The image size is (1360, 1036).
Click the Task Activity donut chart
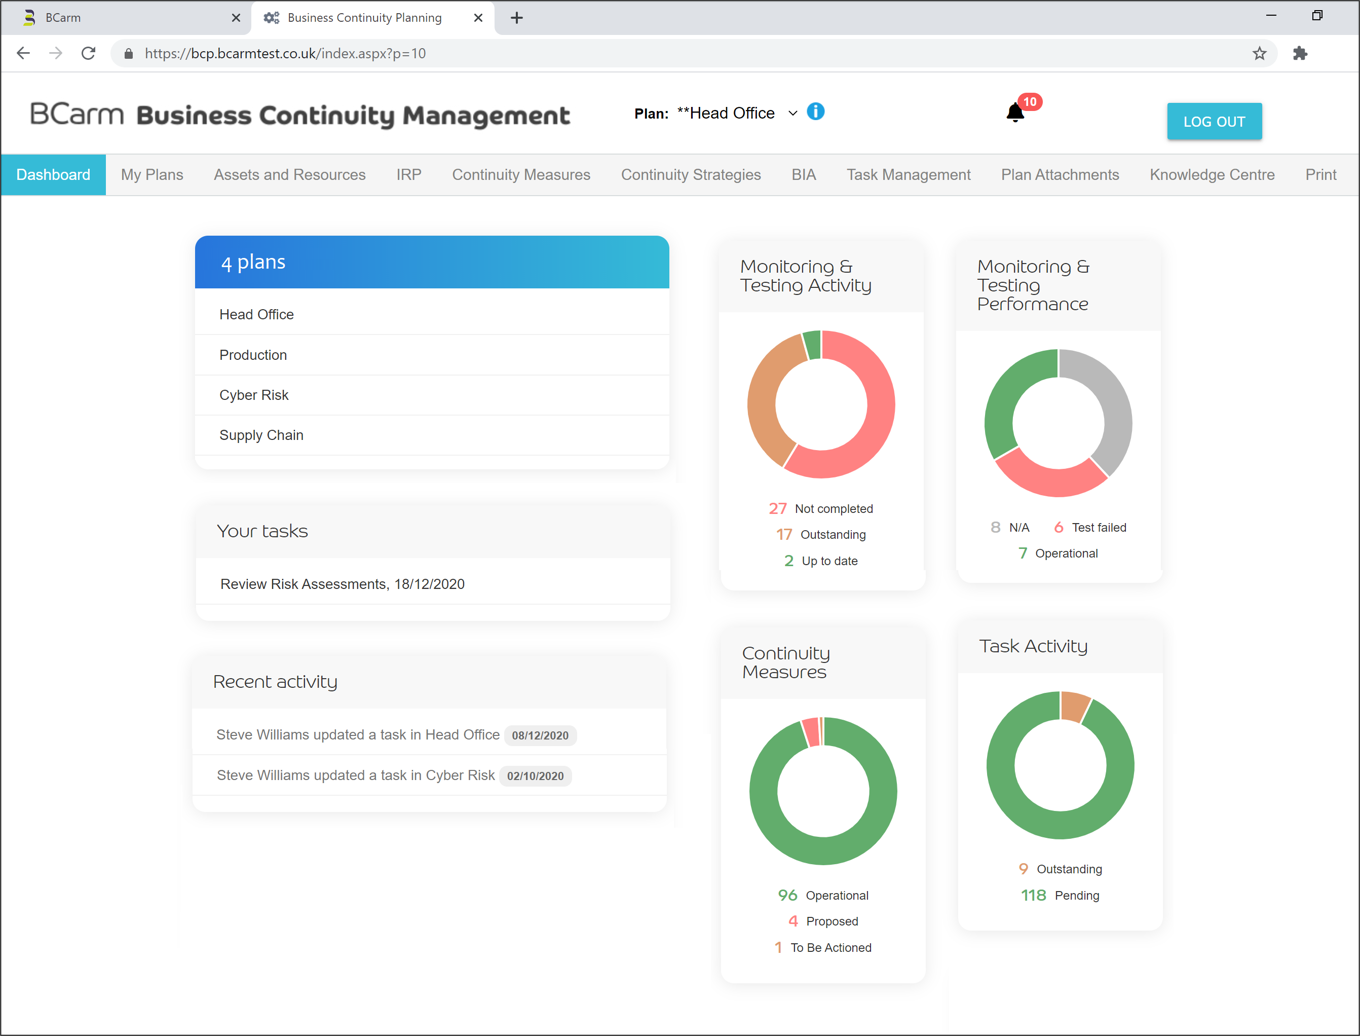point(1060,764)
